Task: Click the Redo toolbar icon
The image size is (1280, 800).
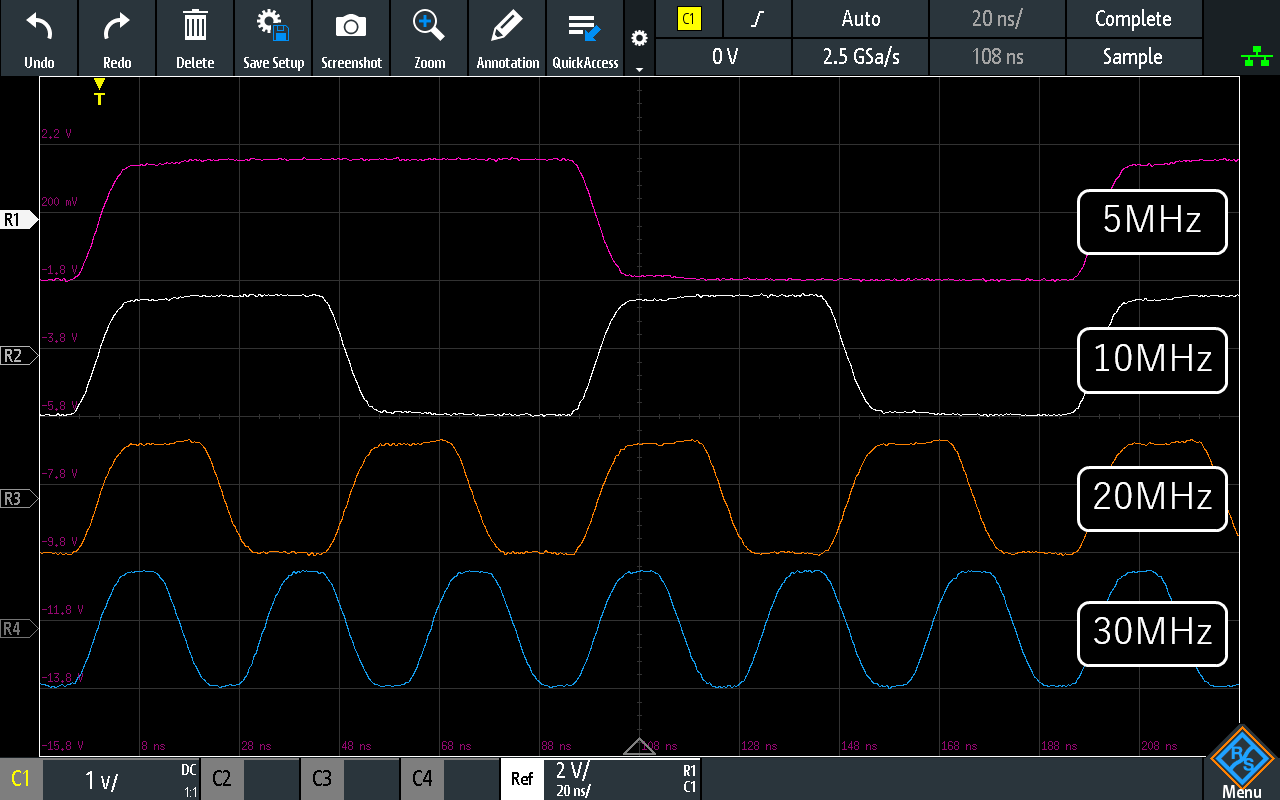Action: coord(117,38)
